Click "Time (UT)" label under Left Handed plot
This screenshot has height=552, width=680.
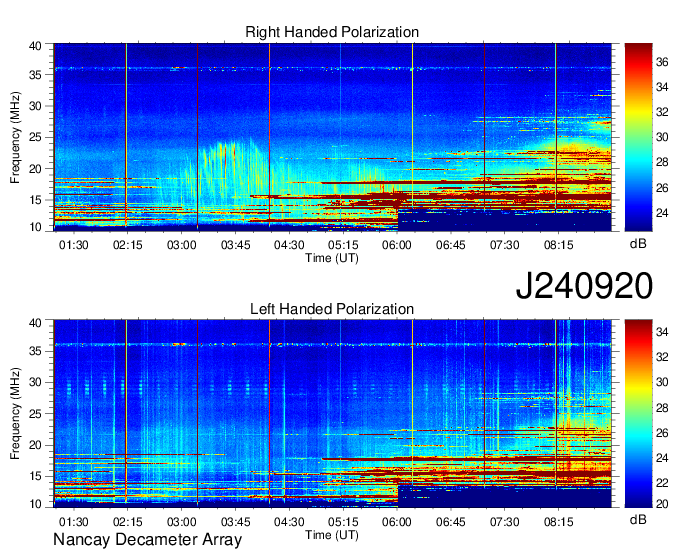pyautogui.click(x=332, y=535)
